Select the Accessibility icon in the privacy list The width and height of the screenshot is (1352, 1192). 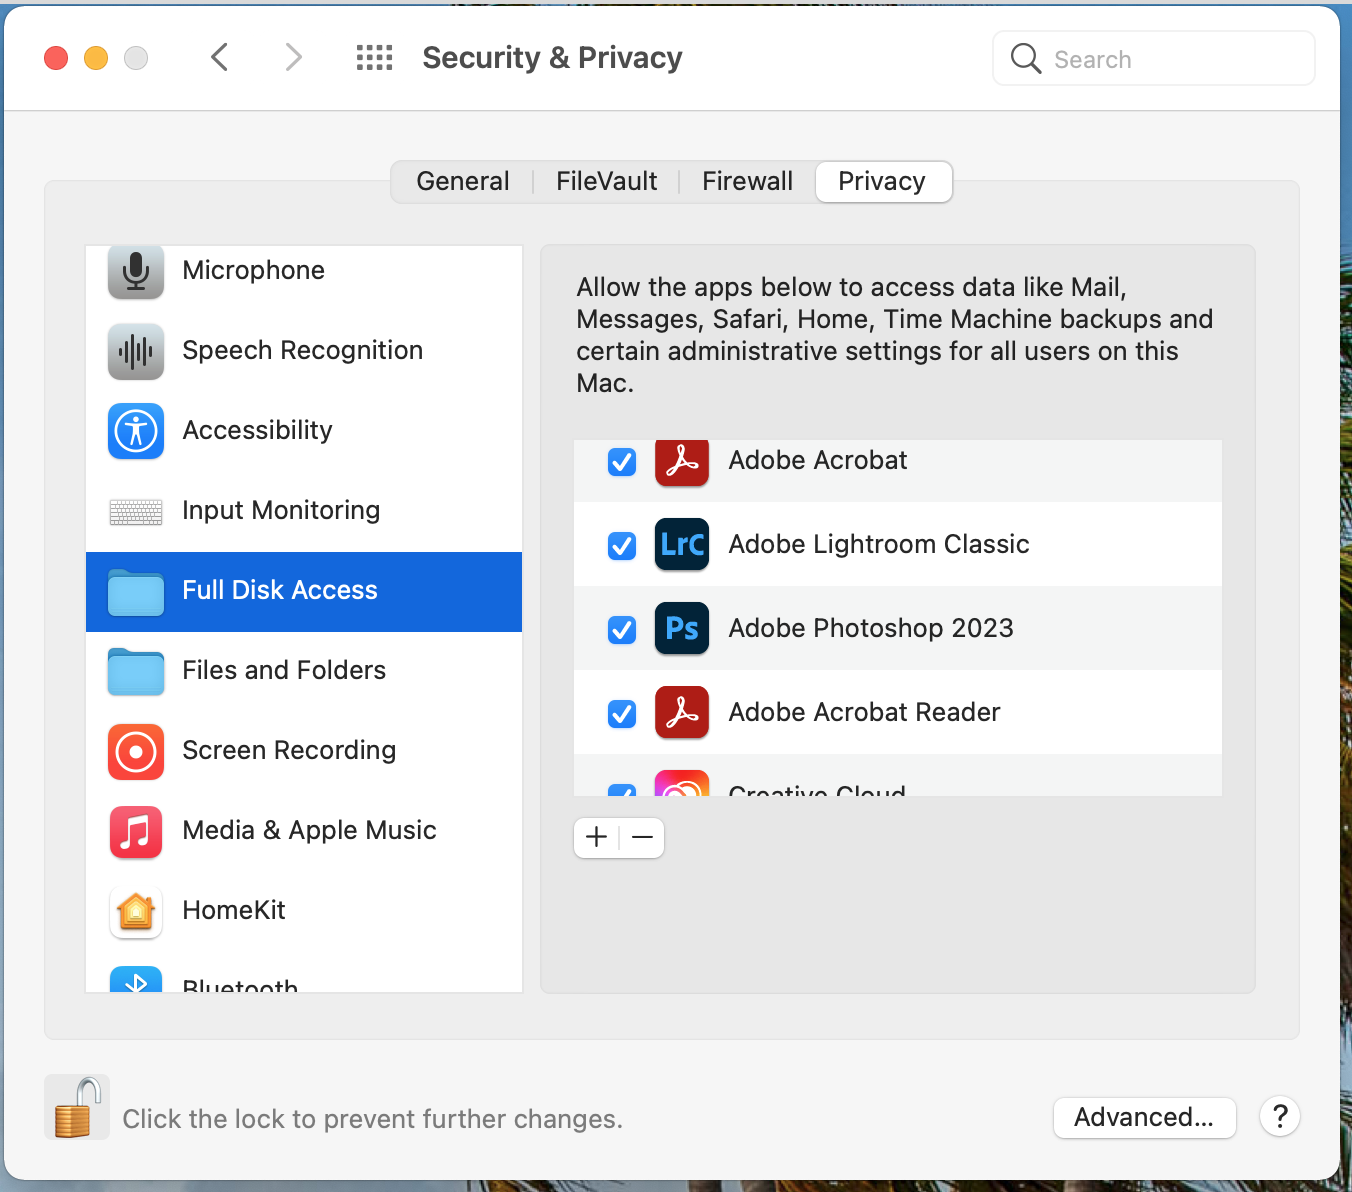136,431
